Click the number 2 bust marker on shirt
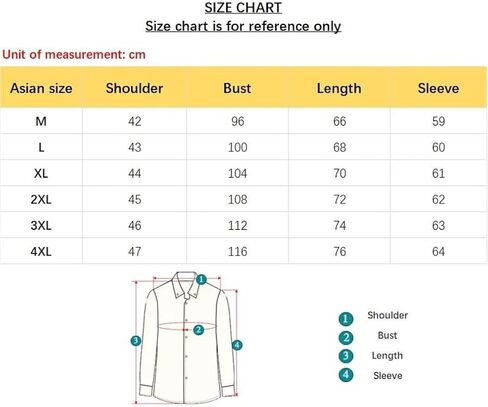Viewport: 488px width, 407px height. 199,330
